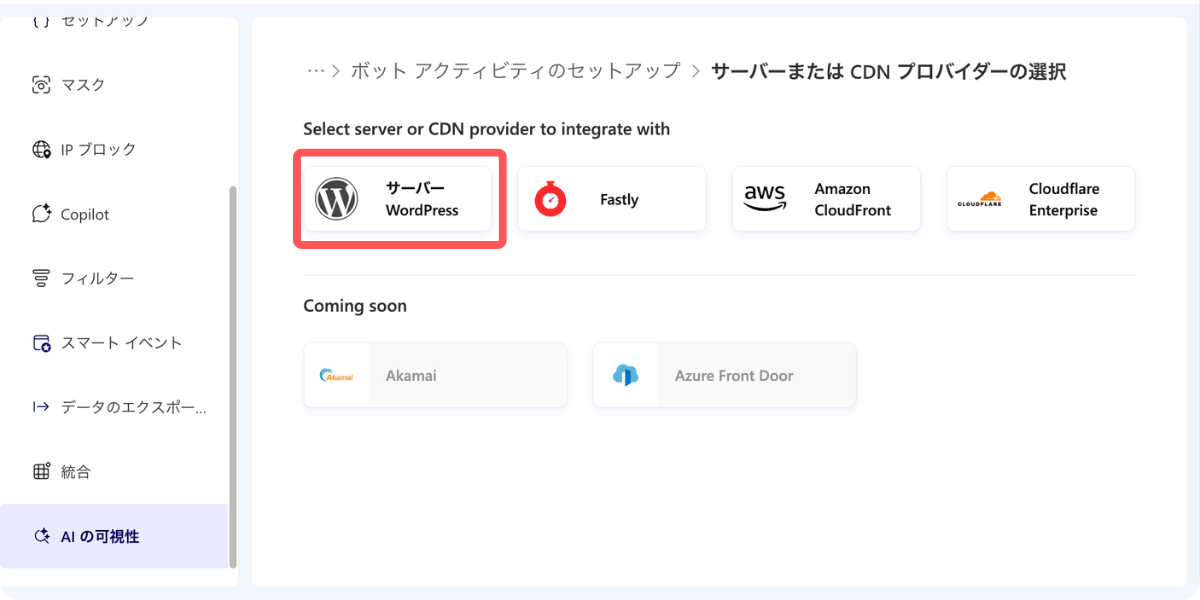This screenshot has width=1200, height=600.
Task: Open the スマート イベント menu item
Action: click(x=115, y=343)
